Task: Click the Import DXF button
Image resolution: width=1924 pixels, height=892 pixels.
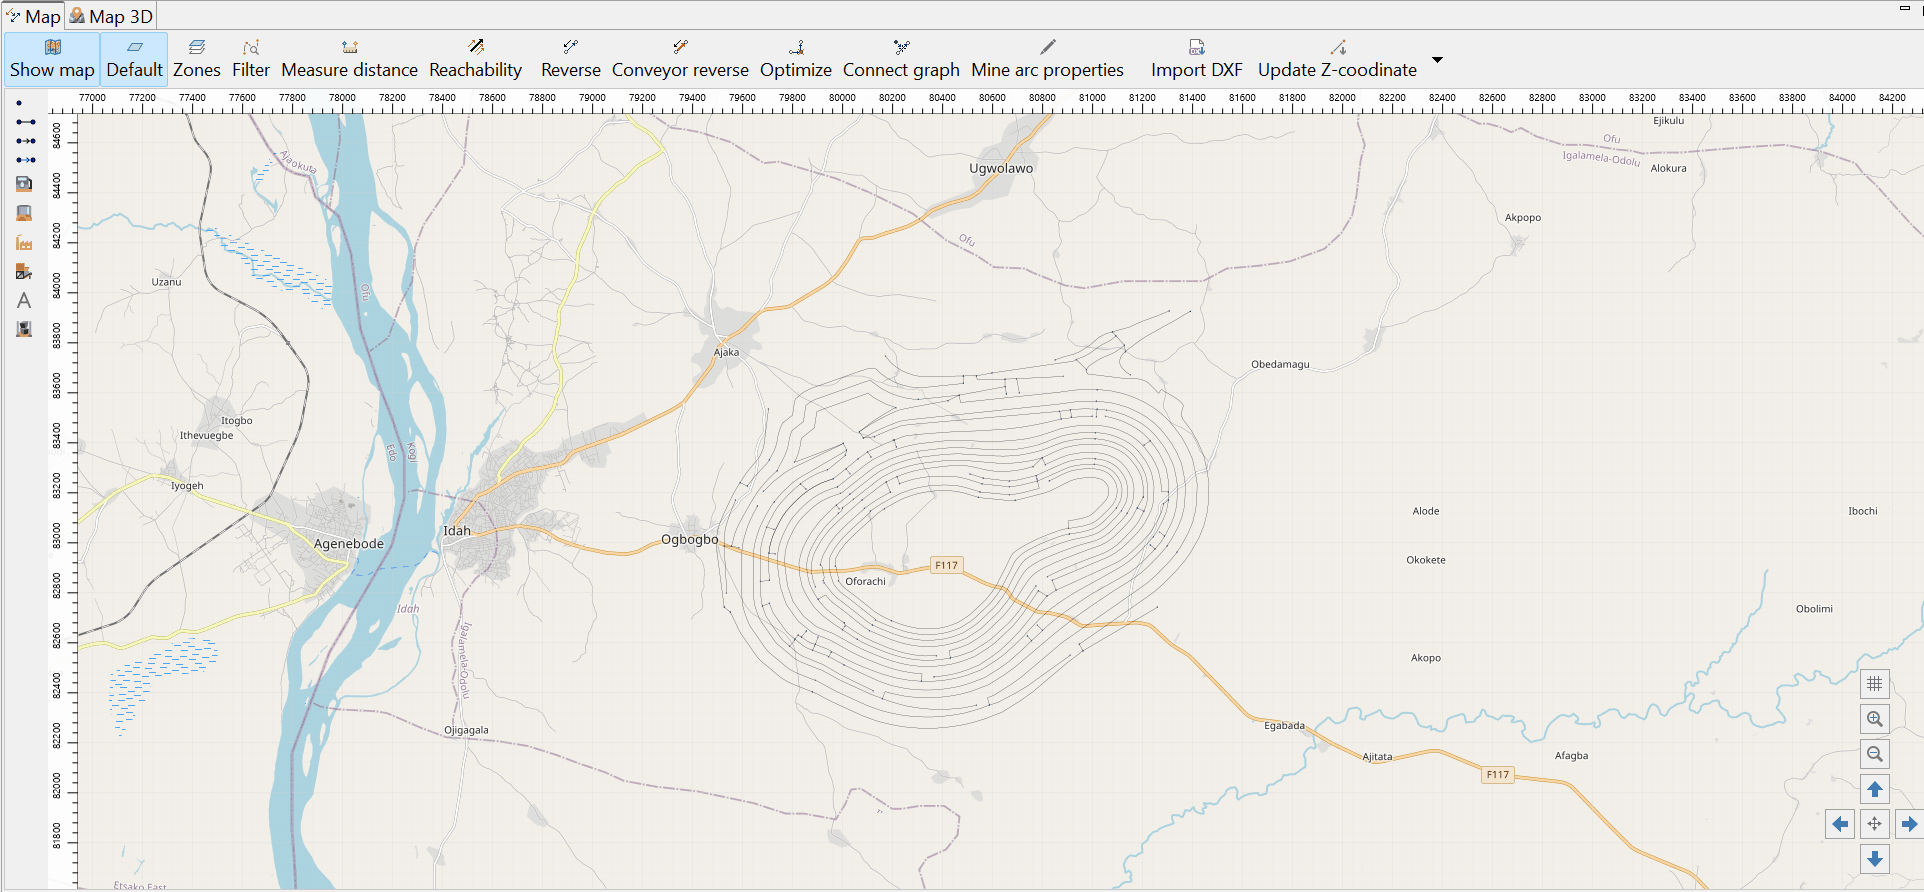Action: click(x=1196, y=59)
